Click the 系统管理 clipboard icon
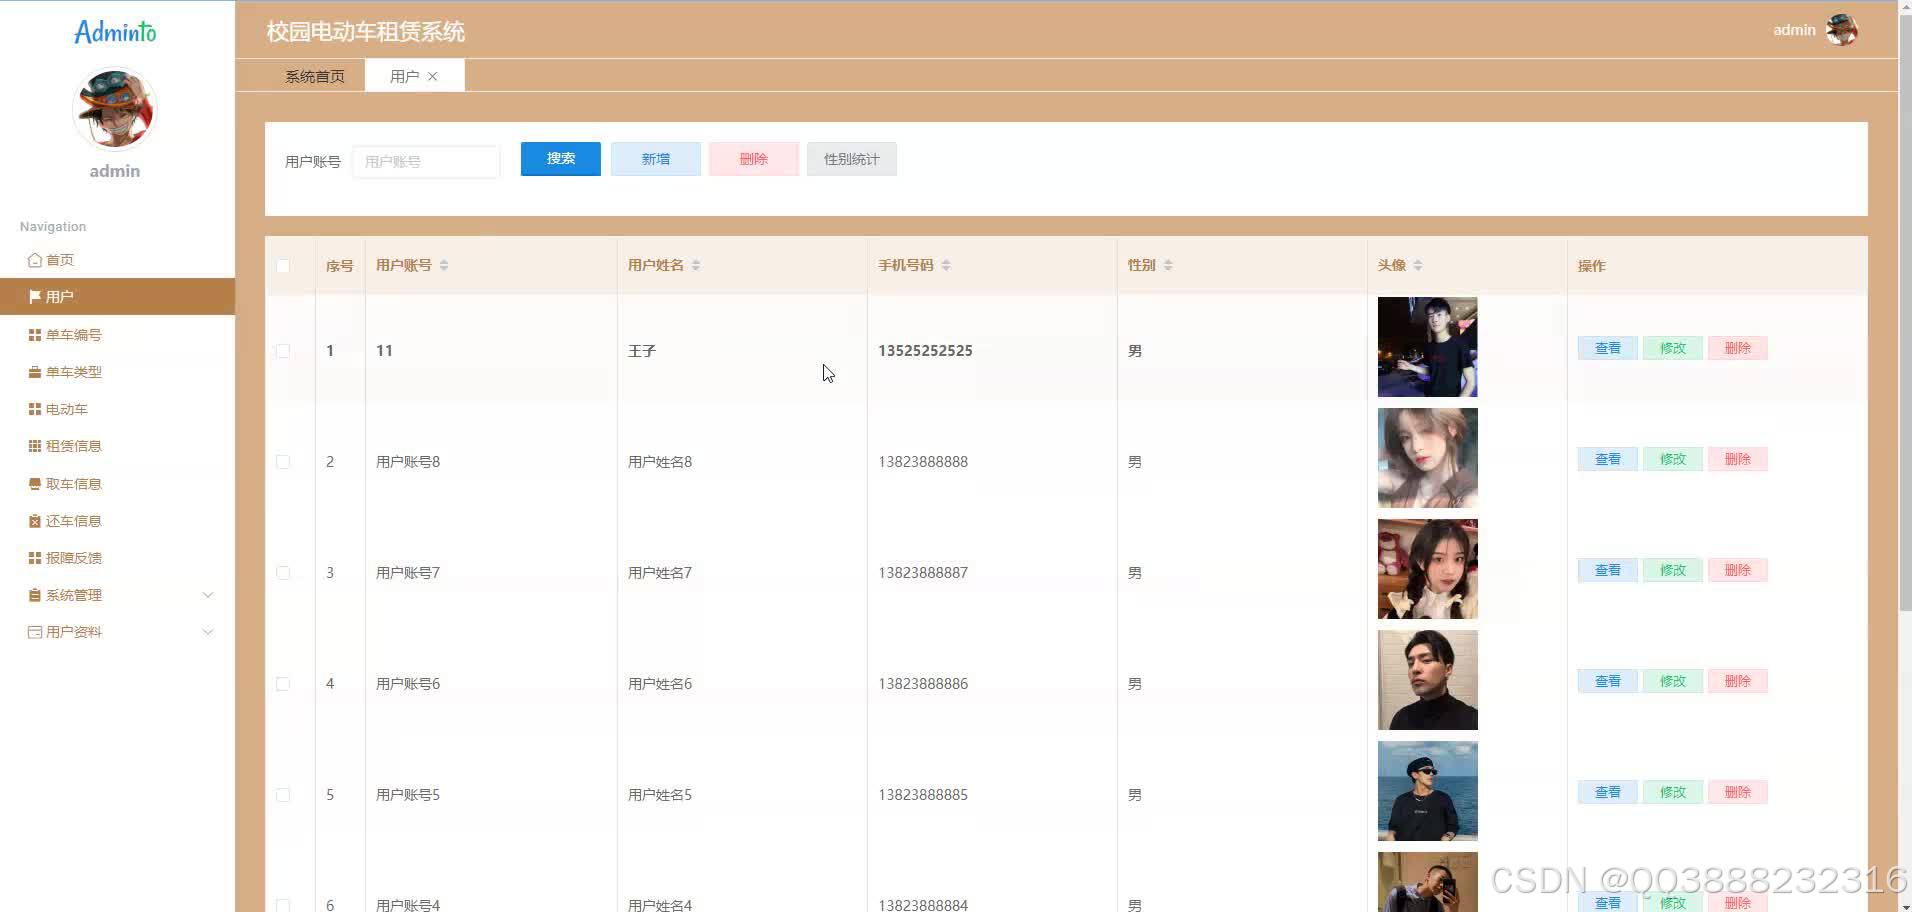Screen dimensions: 1912x912 pos(35,595)
